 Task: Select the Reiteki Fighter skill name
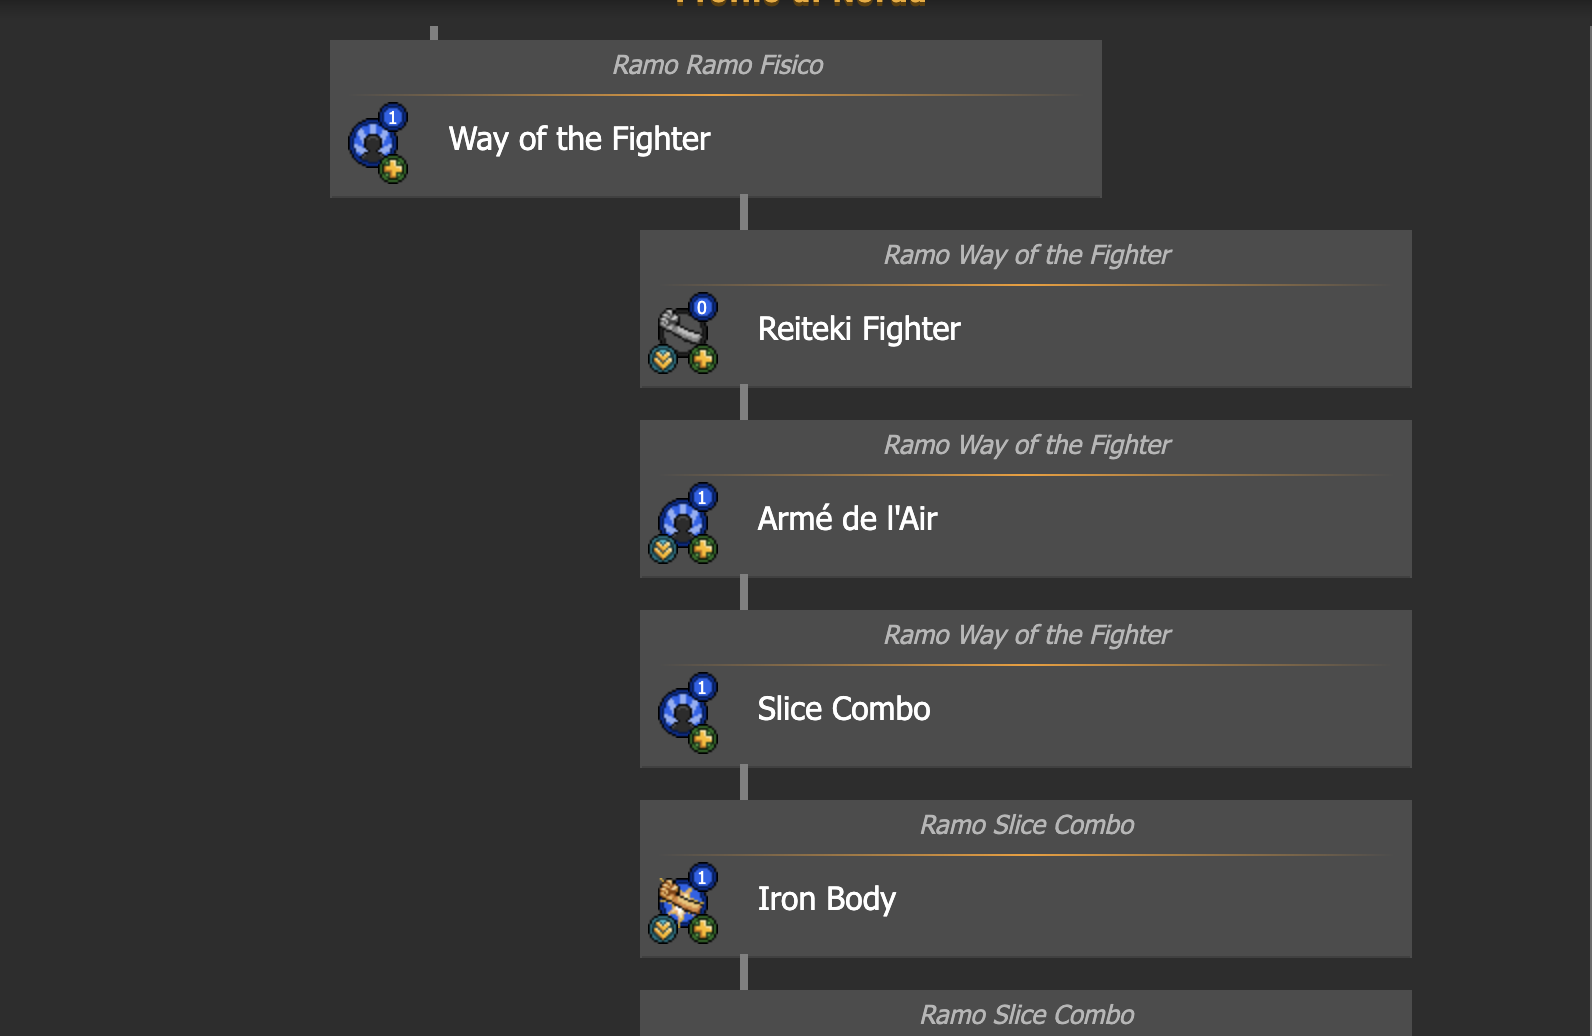(x=859, y=329)
